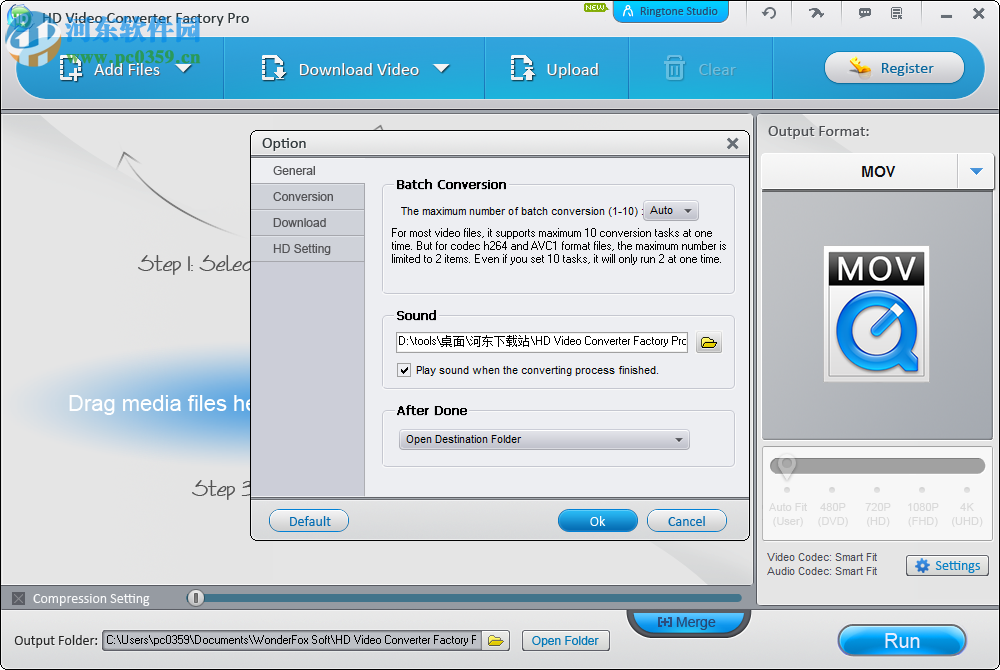Open the maximum batch conversion Auto dropdown
The width and height of the screenshot is (1000, 670).
pos(670,210)
